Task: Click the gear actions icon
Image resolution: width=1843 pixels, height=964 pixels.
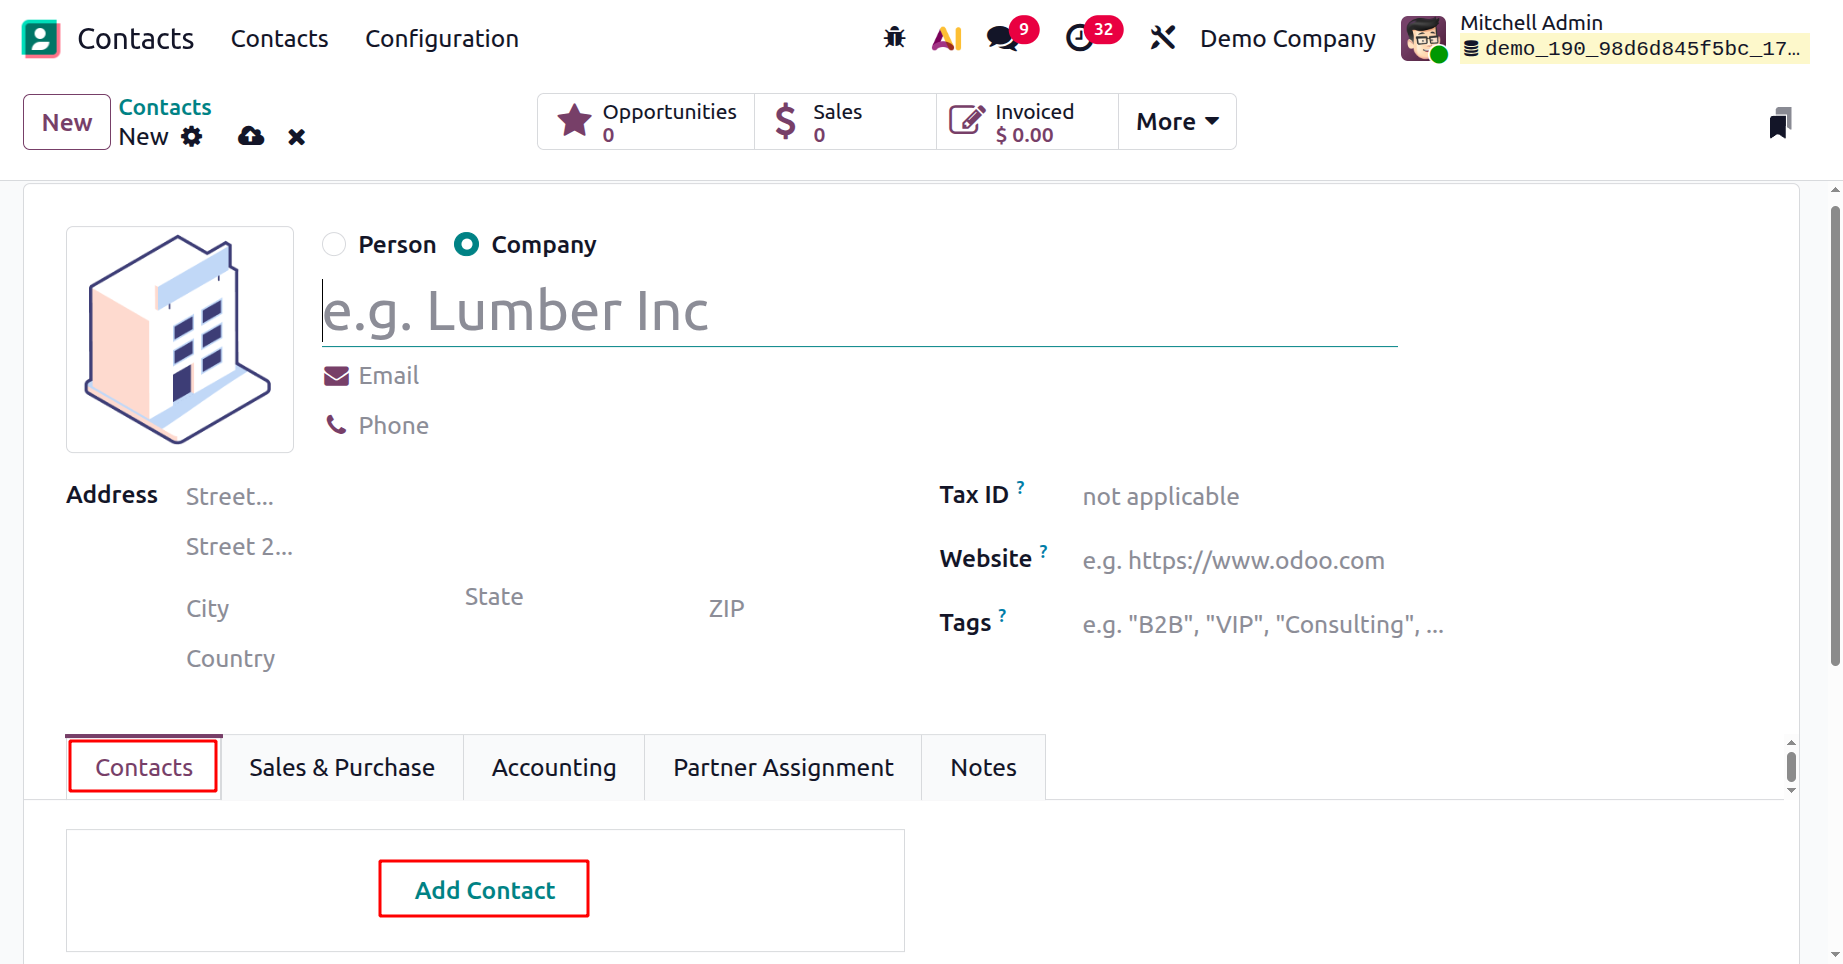Action: (x=192, y=137)
